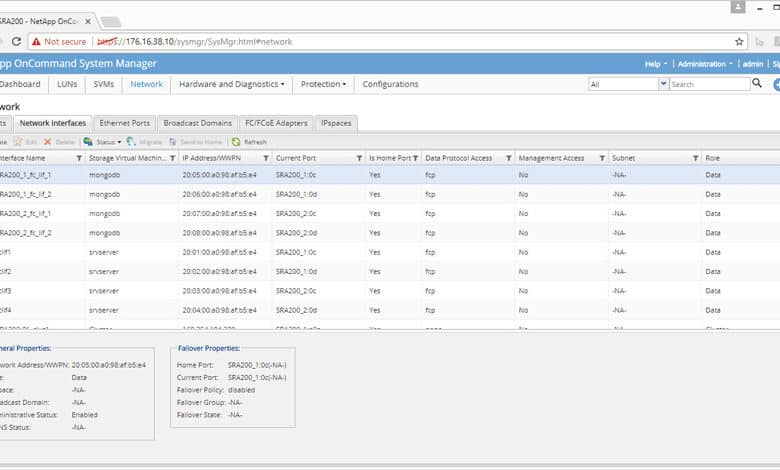Expand the Protection menu

323,84
